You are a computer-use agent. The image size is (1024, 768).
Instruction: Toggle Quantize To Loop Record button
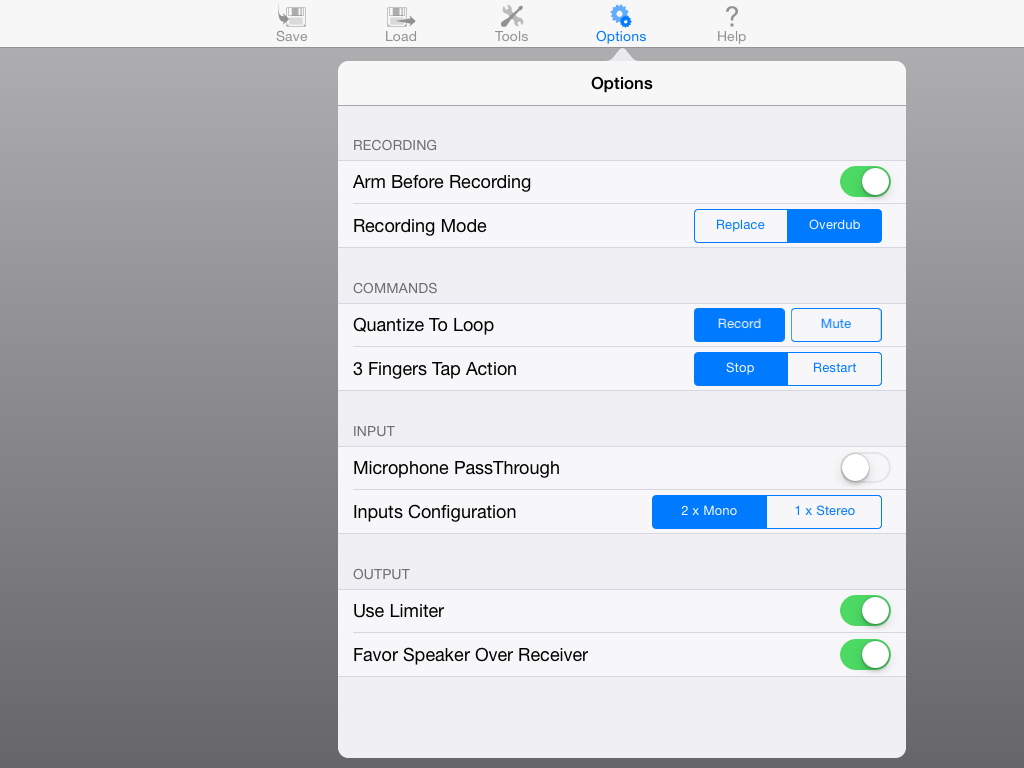click(739, 325)
